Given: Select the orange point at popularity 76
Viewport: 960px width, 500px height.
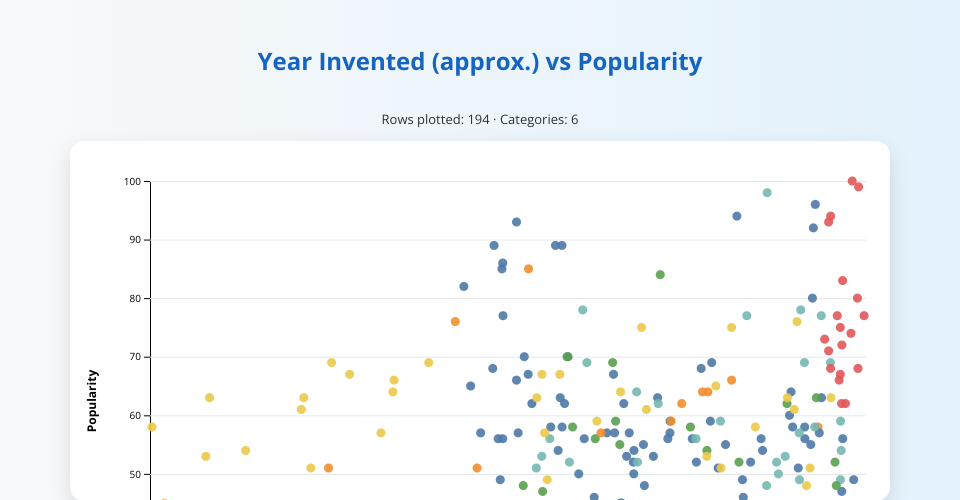Looking at the screenshot, I should [455, 322].
